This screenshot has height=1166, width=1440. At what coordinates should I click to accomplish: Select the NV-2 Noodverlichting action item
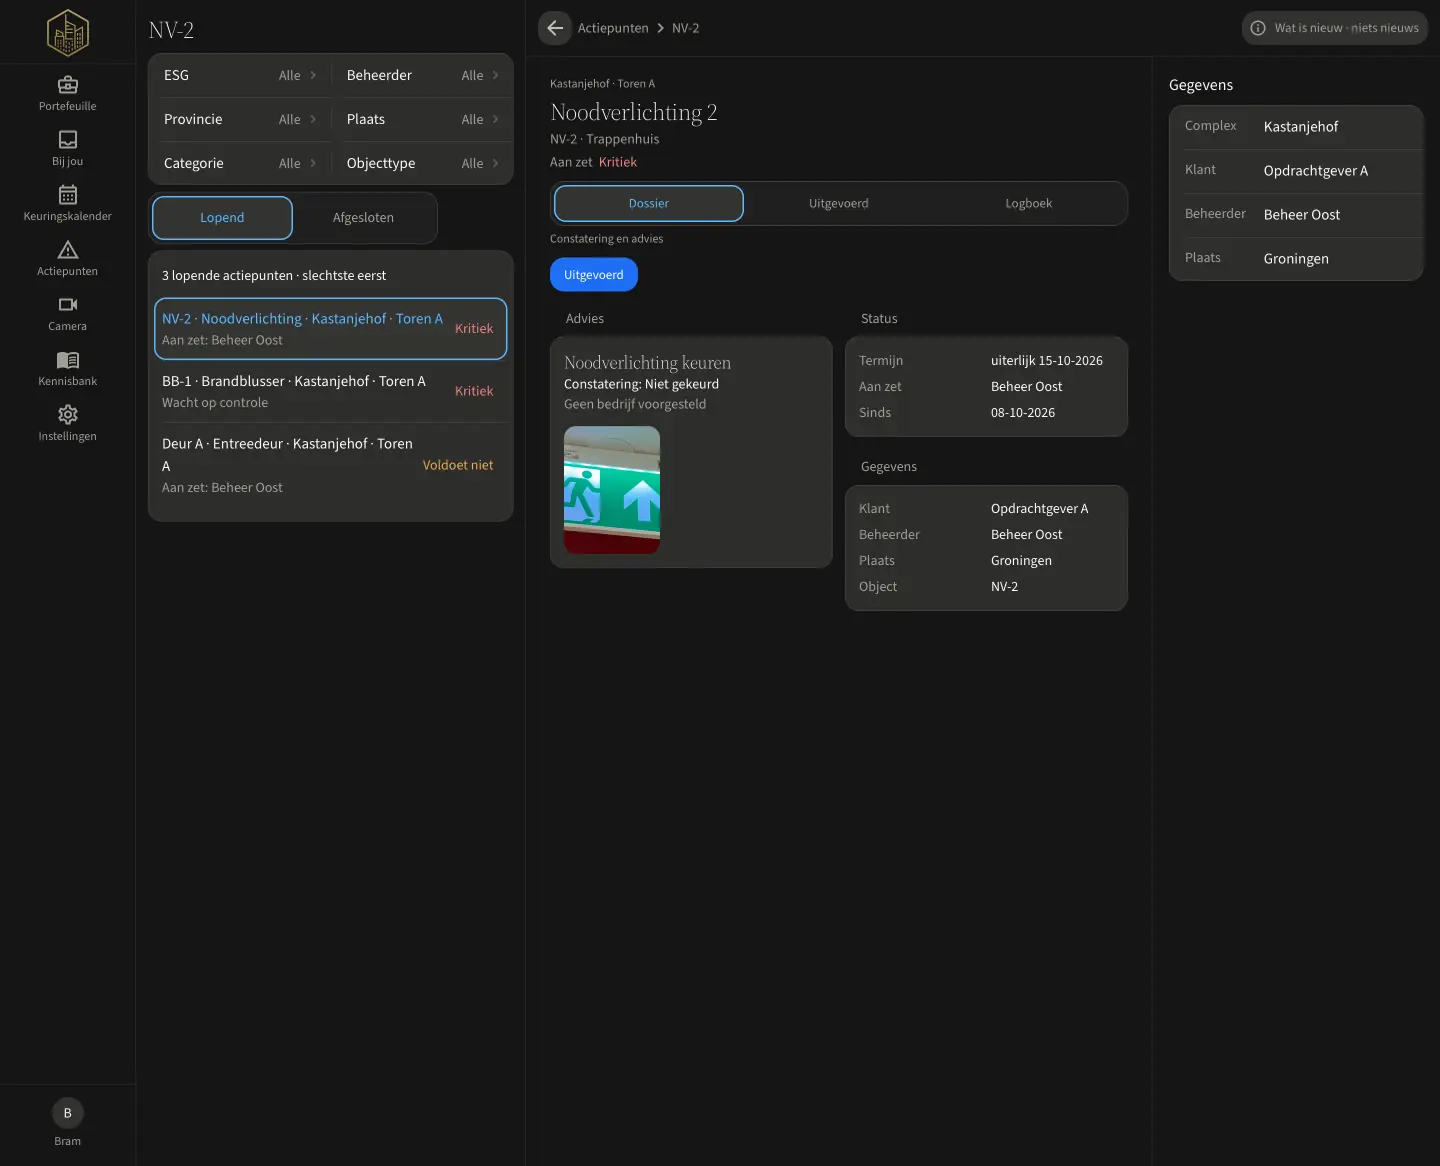(330, 329)
